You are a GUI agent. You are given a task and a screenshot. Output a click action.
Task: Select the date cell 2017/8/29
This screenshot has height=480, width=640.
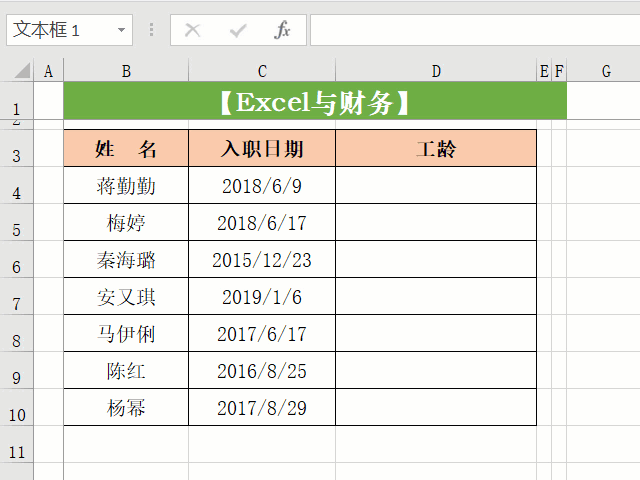pos(262,407)
